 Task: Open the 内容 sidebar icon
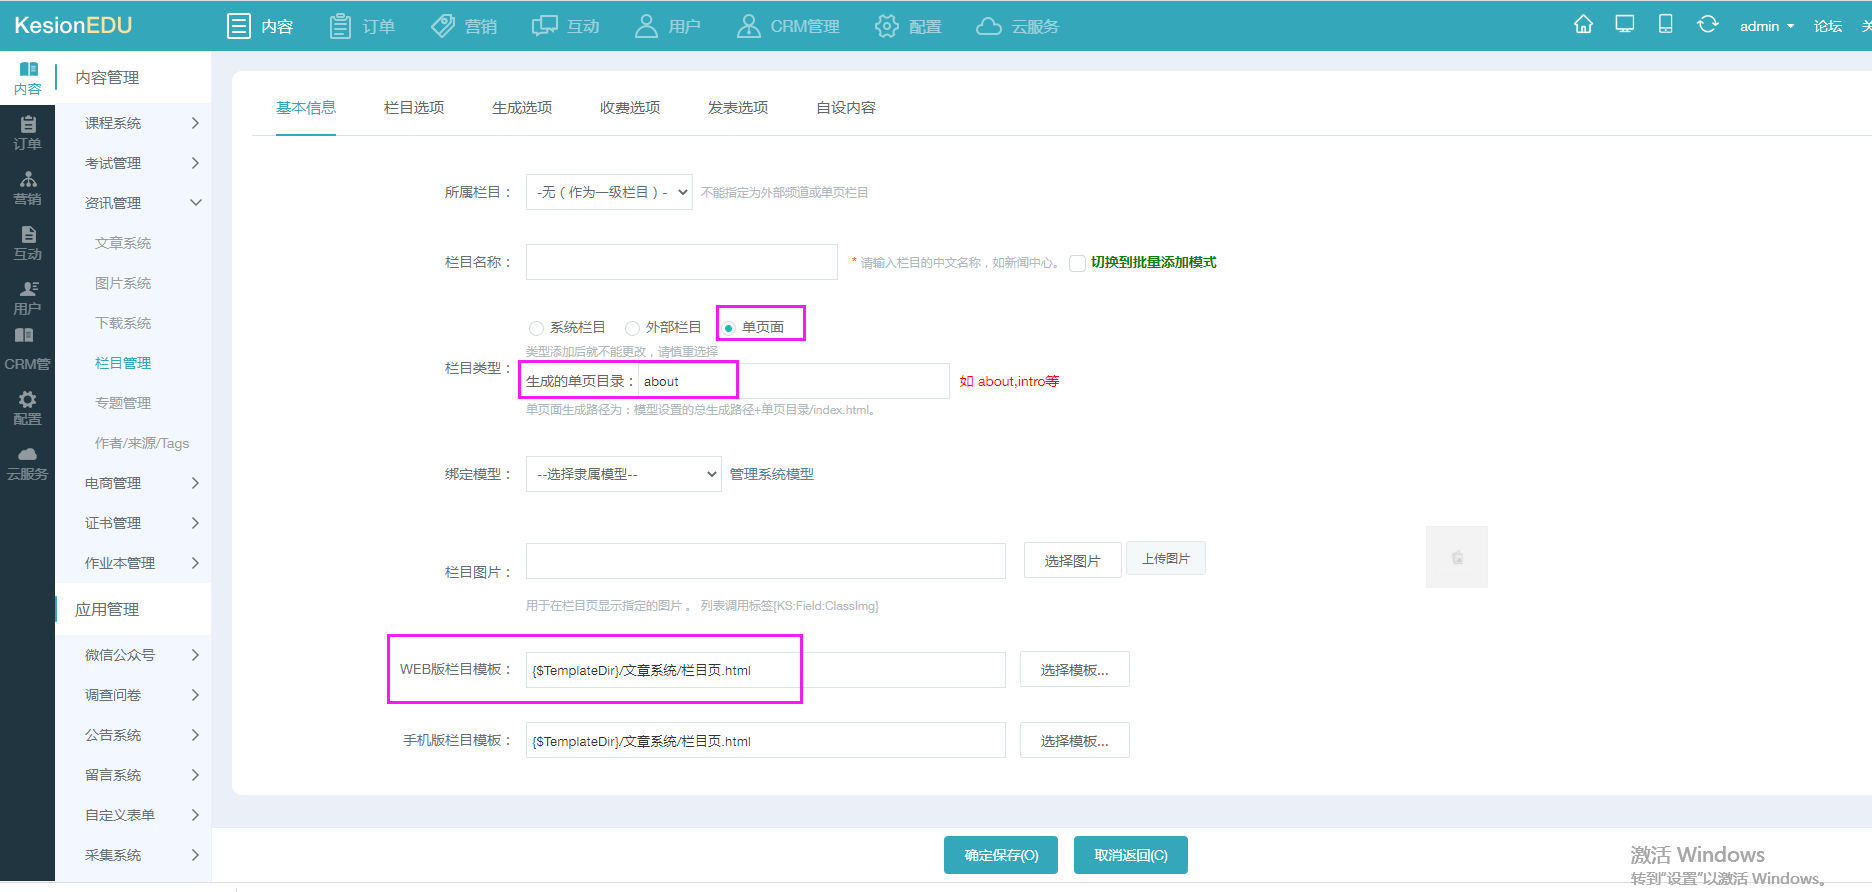pos(28,77)
